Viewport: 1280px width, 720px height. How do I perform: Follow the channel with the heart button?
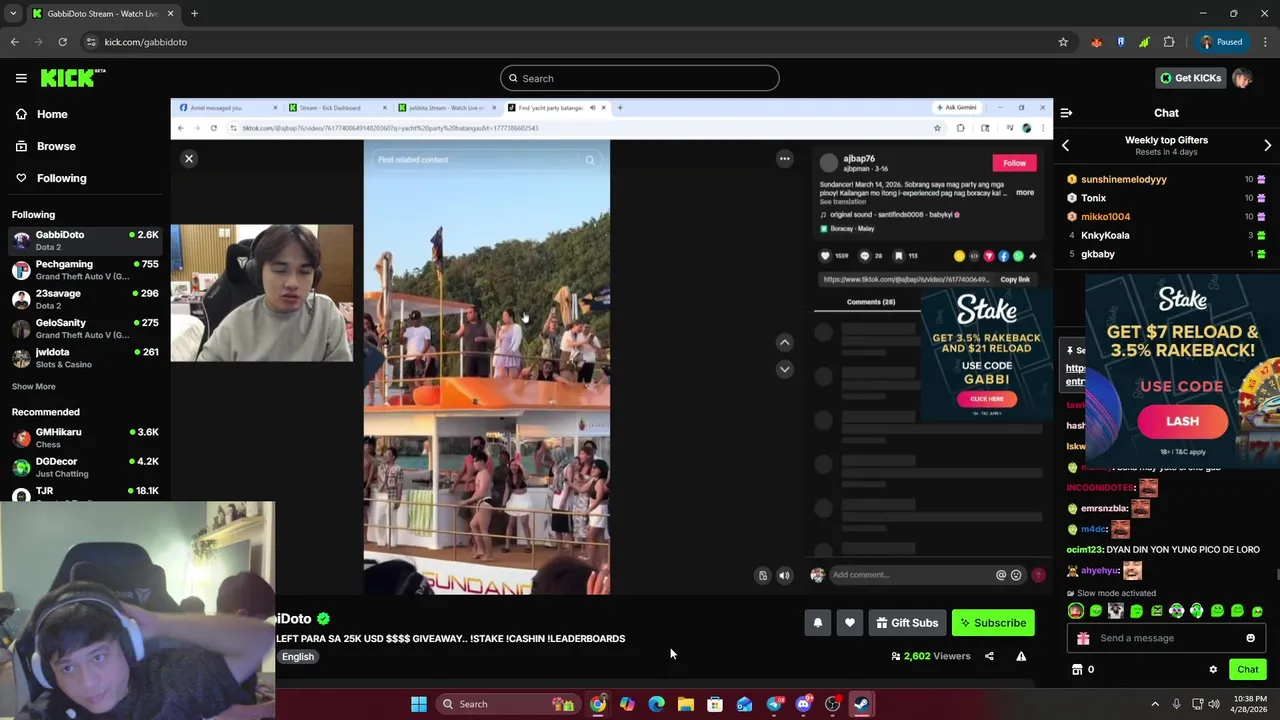(x=850, y=623)
